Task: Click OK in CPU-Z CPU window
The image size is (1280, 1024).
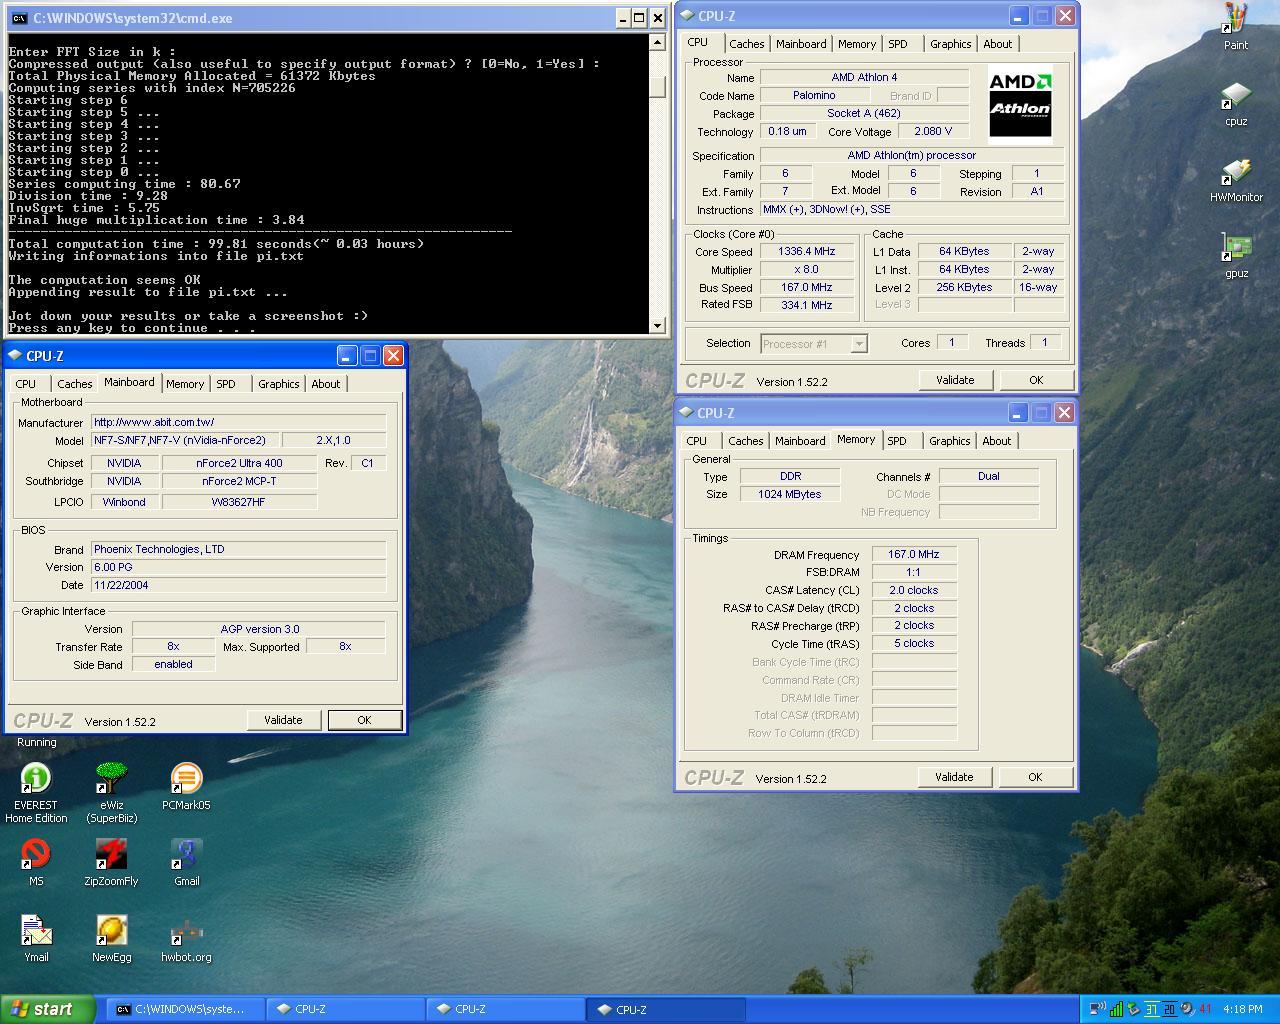Action: (1036, 380)
